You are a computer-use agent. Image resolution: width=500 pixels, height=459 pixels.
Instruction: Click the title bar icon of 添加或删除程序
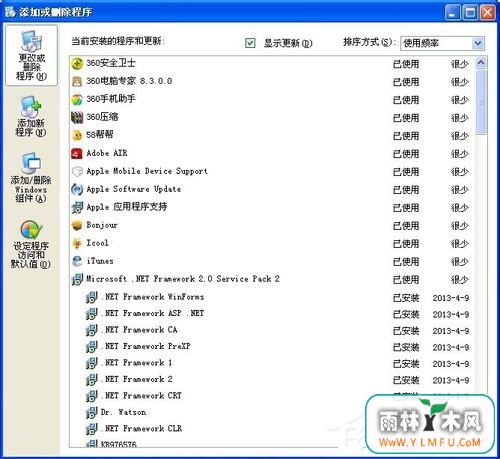click(10, 12)
